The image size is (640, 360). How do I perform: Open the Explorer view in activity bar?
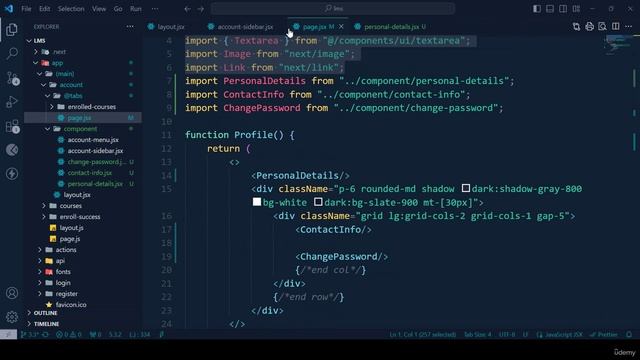point(11,29)
